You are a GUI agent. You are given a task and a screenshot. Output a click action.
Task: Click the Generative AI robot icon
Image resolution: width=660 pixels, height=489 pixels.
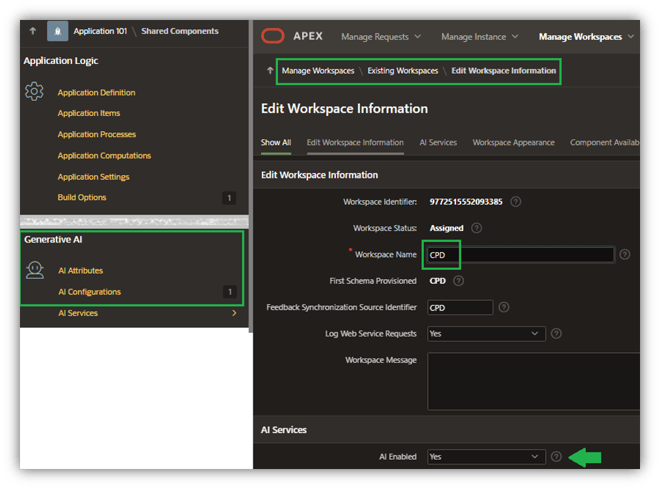click(x=35, y=270)
